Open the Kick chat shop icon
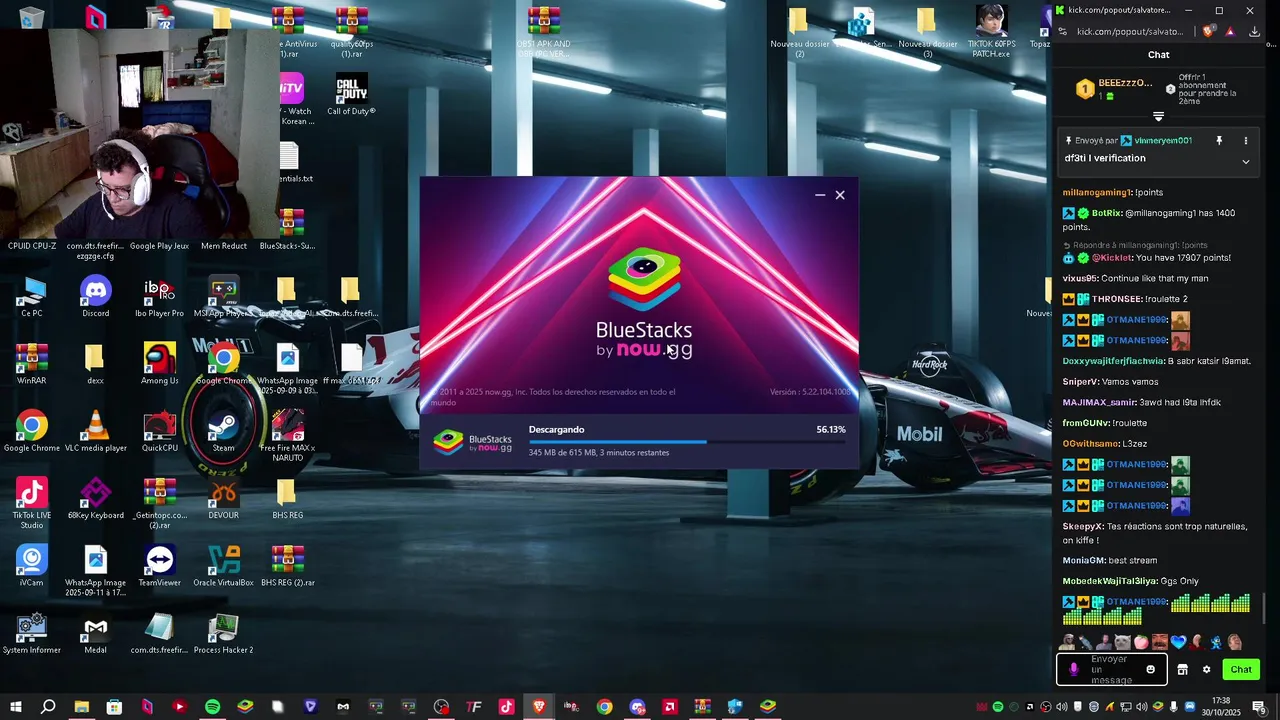The width and height of the screenshot is (1280, 720). click(x=1182, y=670)
